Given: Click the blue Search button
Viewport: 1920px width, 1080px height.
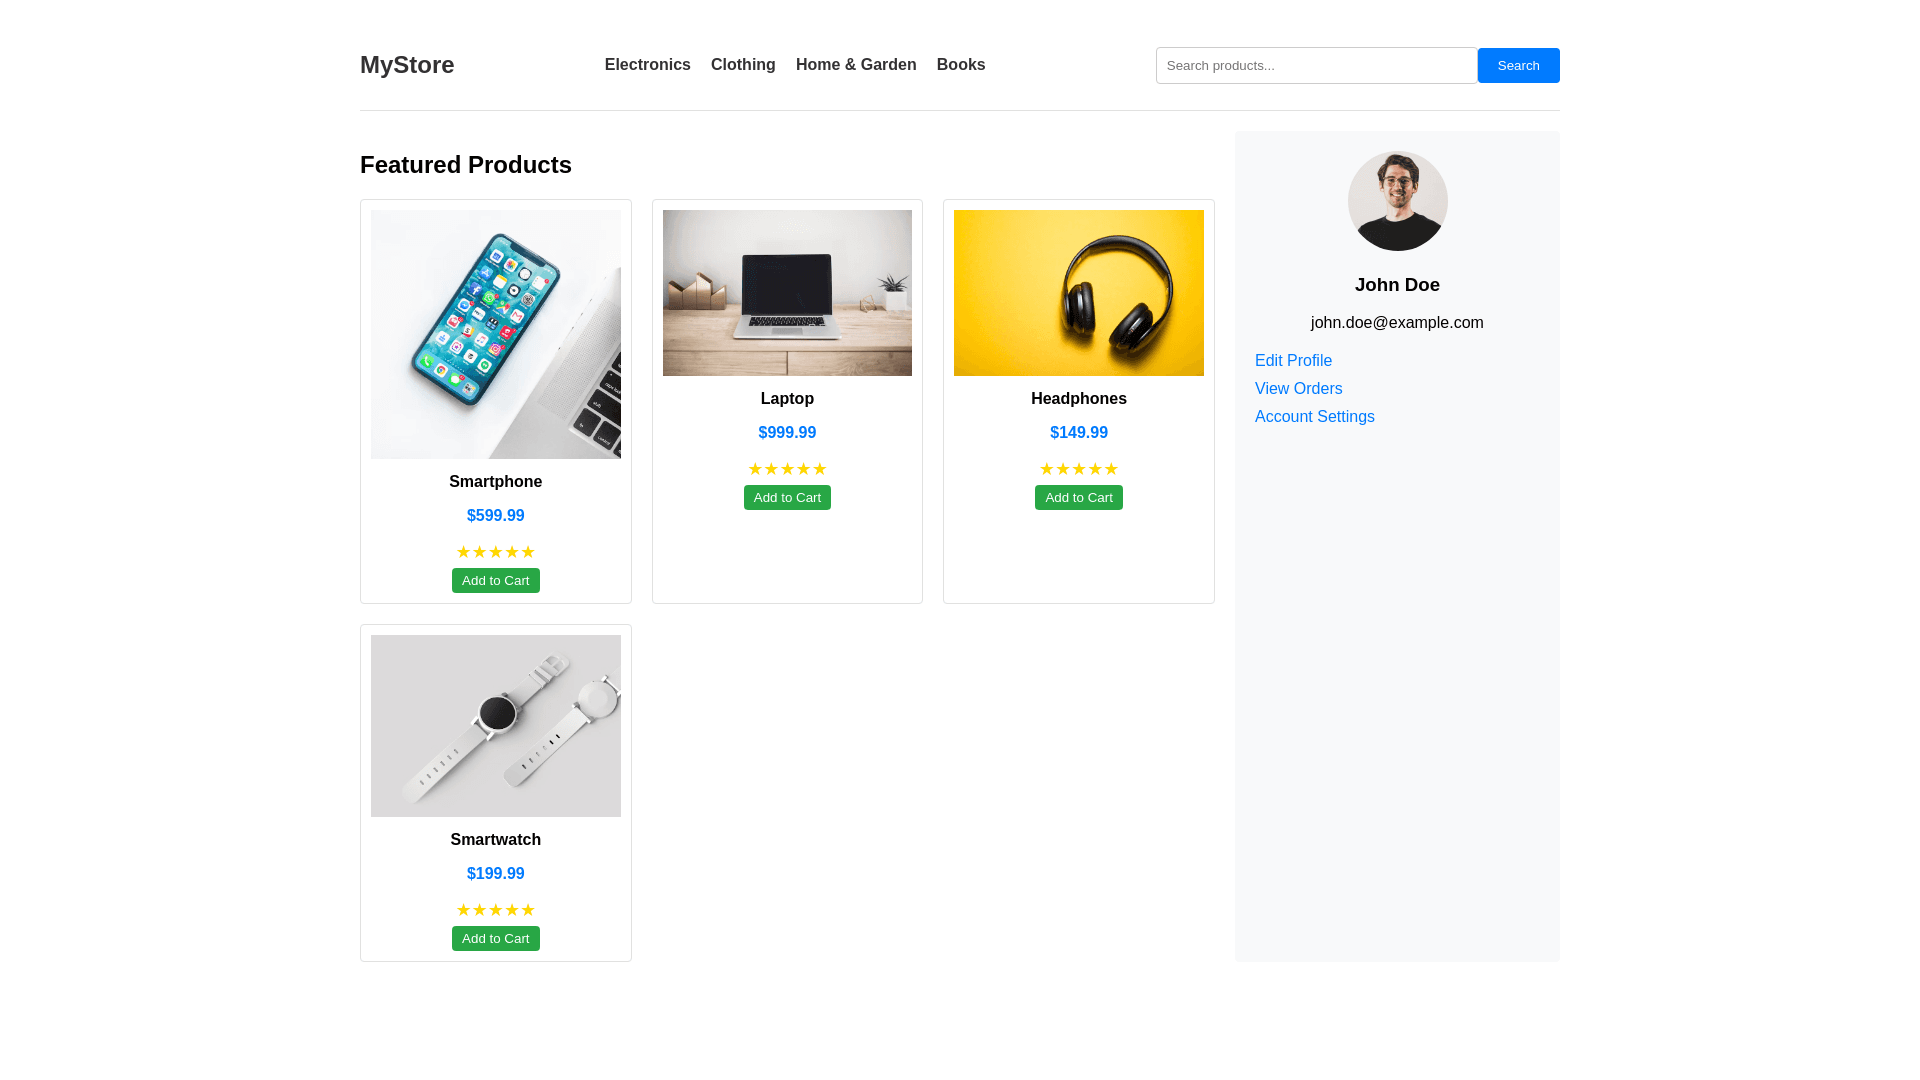Looking at the screenshot, I should coord(1518,66).
